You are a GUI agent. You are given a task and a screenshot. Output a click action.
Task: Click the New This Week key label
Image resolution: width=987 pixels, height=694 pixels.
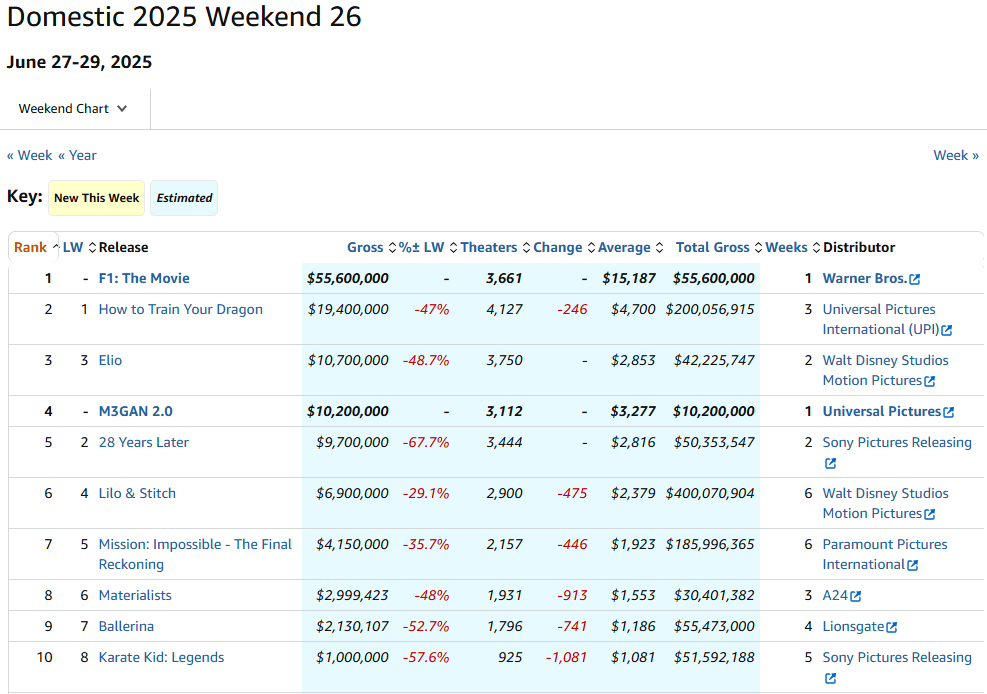[x=96, y=198]
